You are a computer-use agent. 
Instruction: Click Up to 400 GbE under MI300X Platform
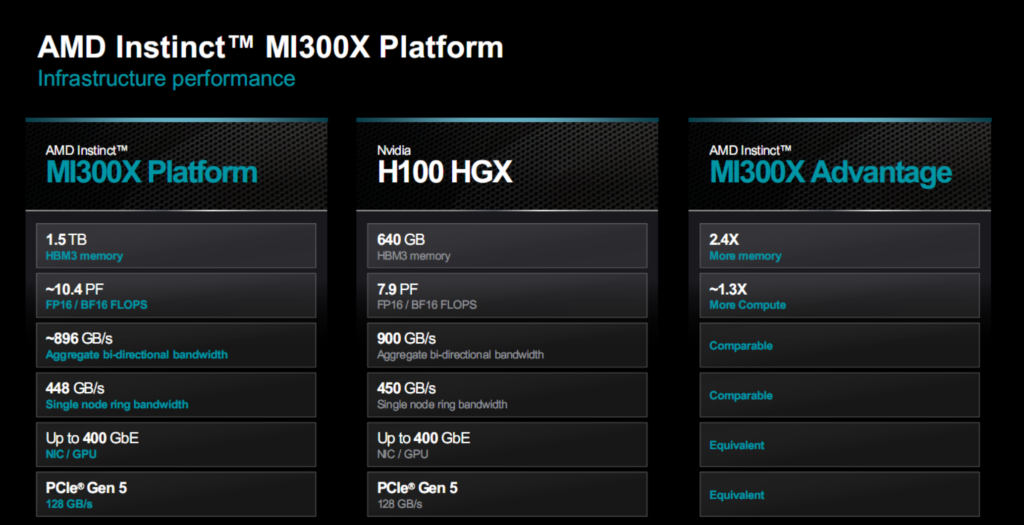pos(176,444)
